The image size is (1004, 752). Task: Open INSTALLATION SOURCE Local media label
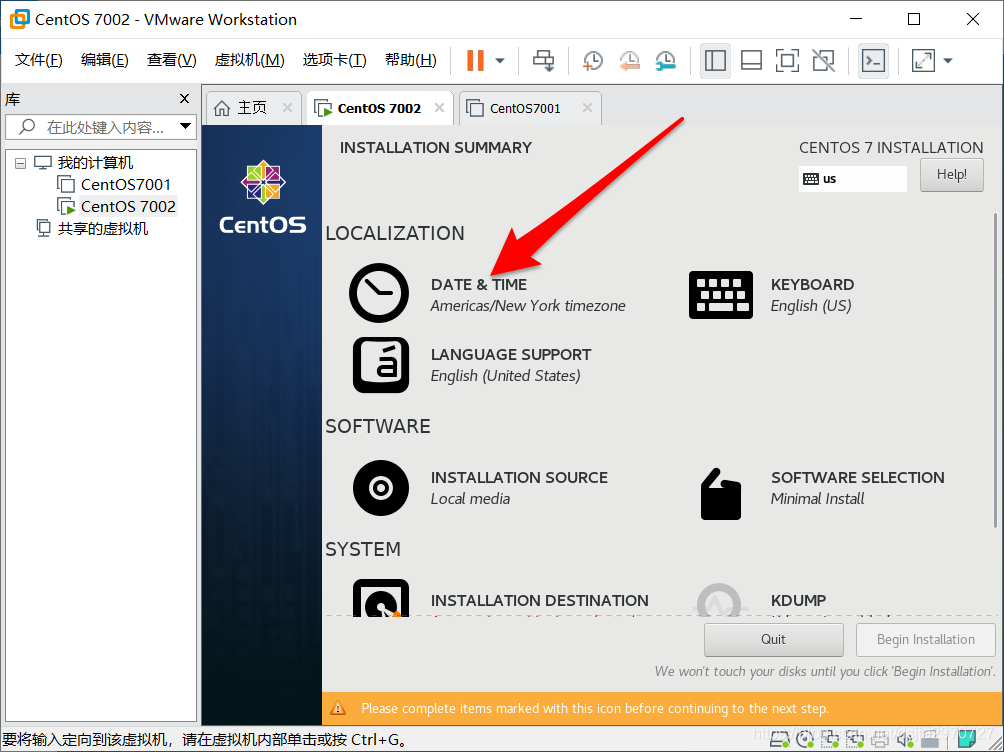[x=519, y=488]
